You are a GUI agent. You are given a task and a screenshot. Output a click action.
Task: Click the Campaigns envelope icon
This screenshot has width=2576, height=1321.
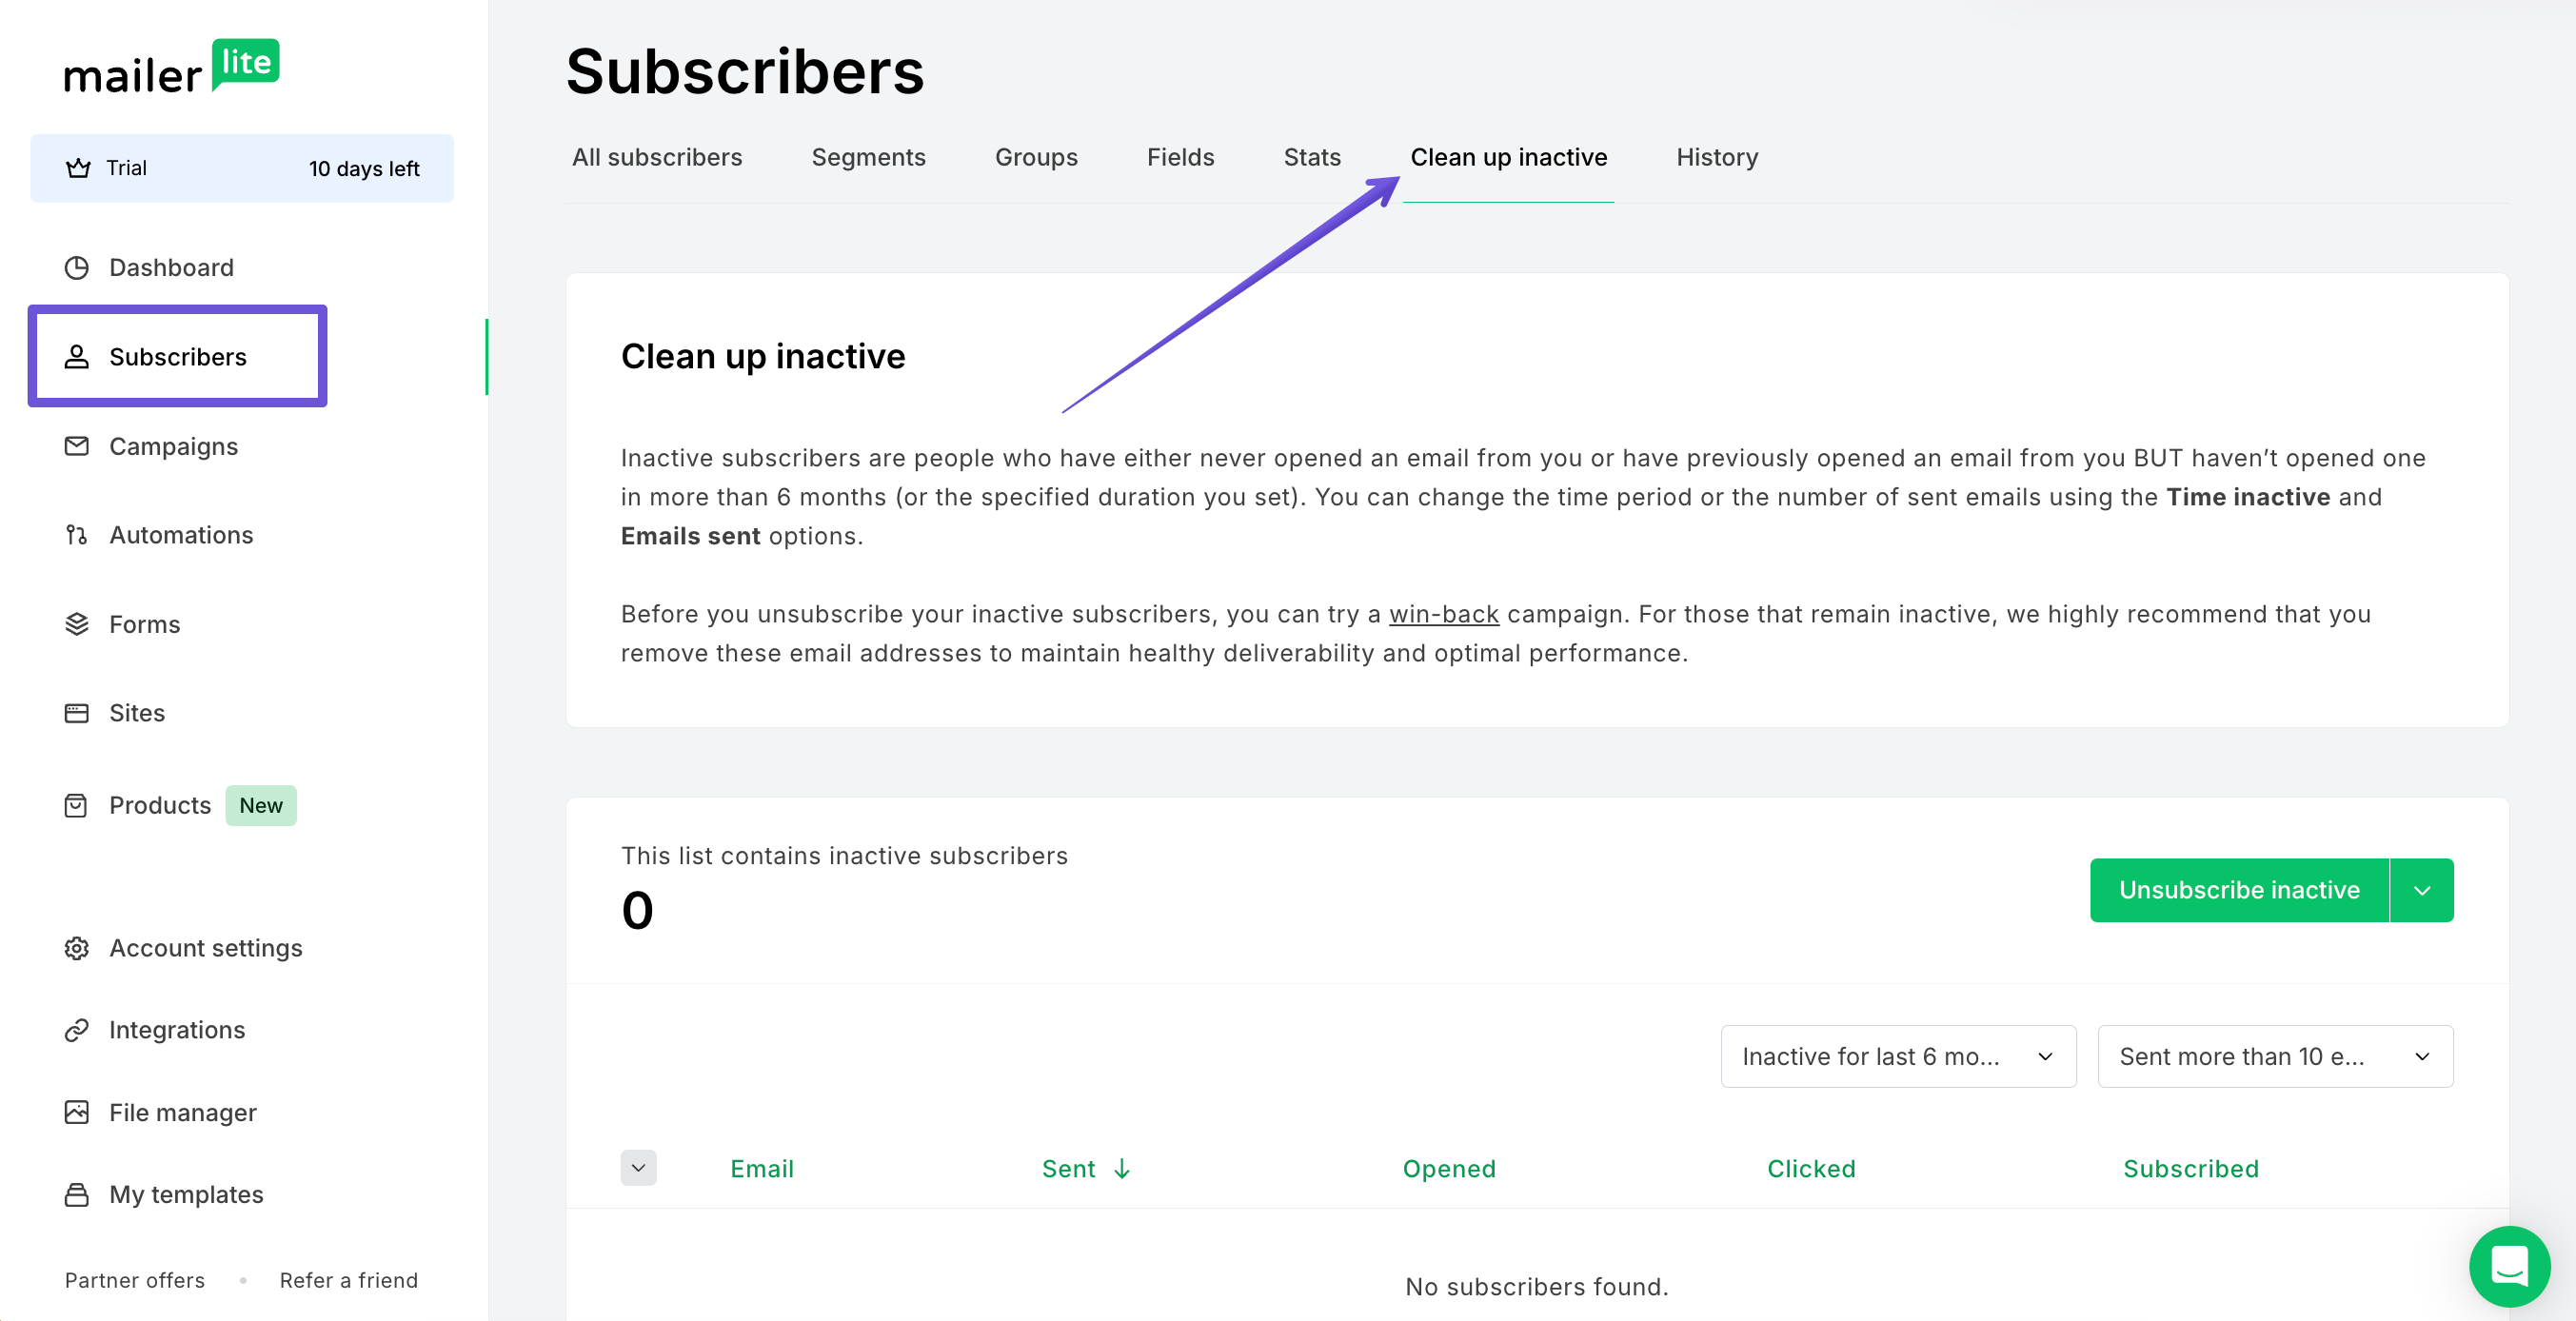pyautogui.click(x=77, y=446)
